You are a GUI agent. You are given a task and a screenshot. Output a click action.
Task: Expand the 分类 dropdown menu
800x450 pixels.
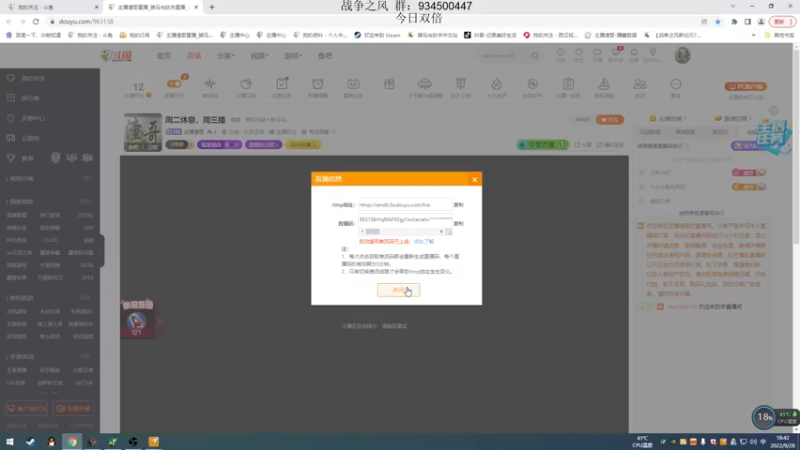point(226,56)
